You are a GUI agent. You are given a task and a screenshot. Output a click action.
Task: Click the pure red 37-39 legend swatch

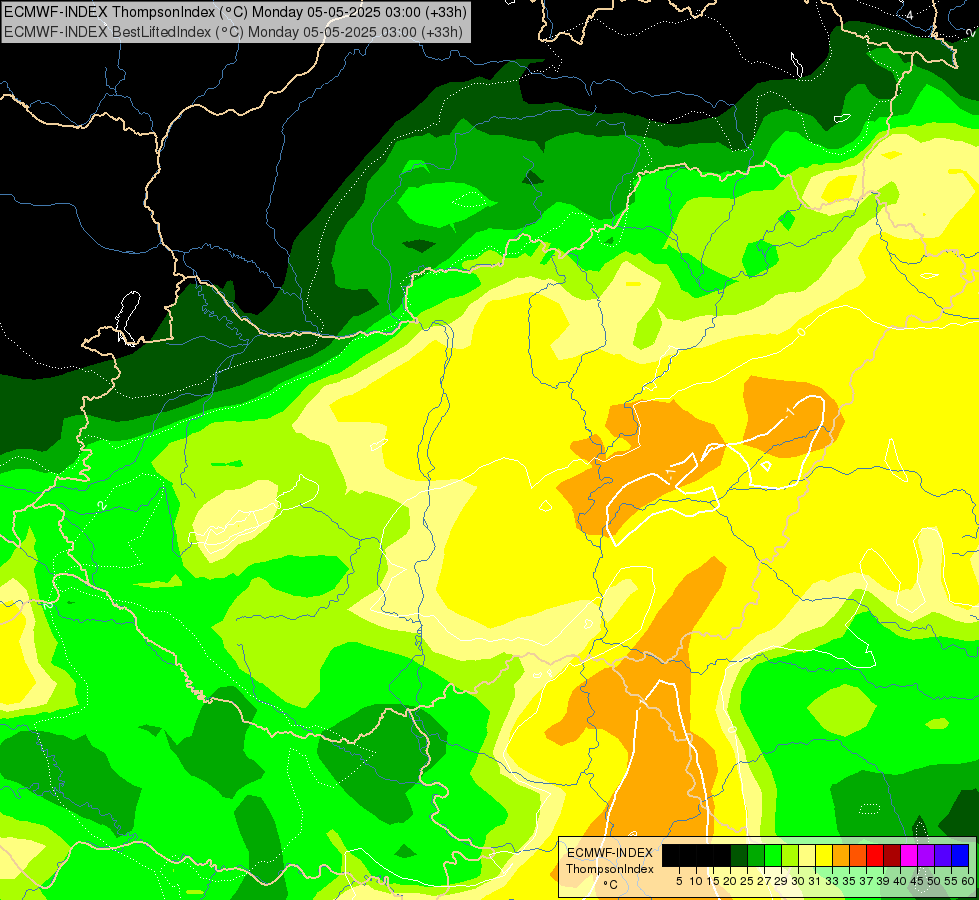click(875, 856)
